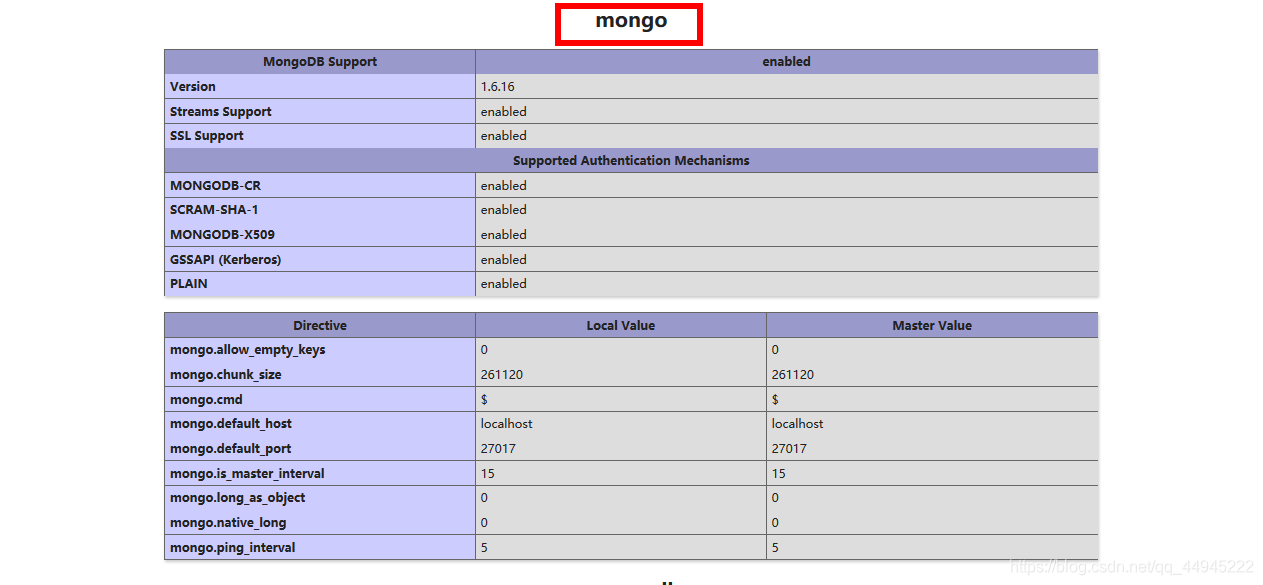Click the SCRAM-SHA-1 row label
1263x585 pixels.
coord(214,210)
